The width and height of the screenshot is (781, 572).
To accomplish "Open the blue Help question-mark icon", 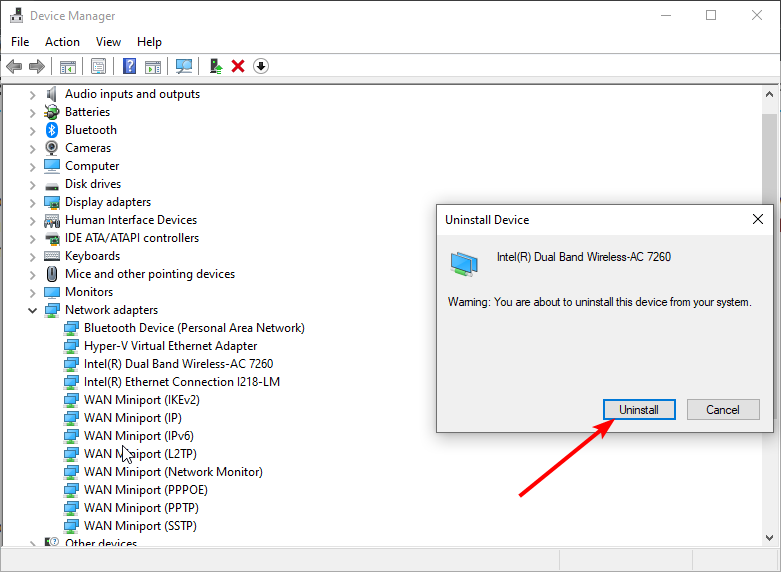I will (130, 66).
